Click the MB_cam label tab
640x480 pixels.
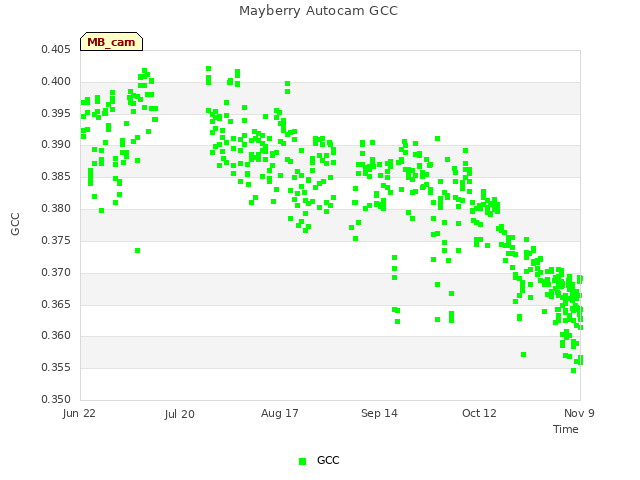111,42
